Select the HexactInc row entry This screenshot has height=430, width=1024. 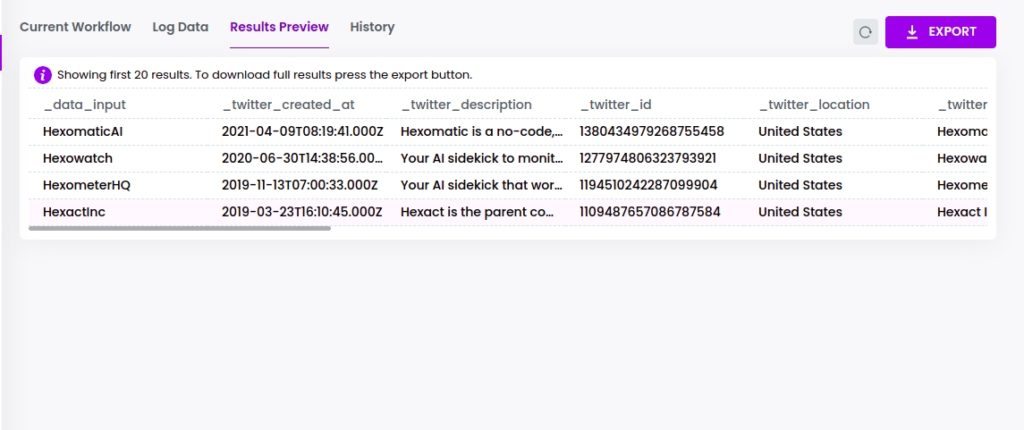pos(74,212)
